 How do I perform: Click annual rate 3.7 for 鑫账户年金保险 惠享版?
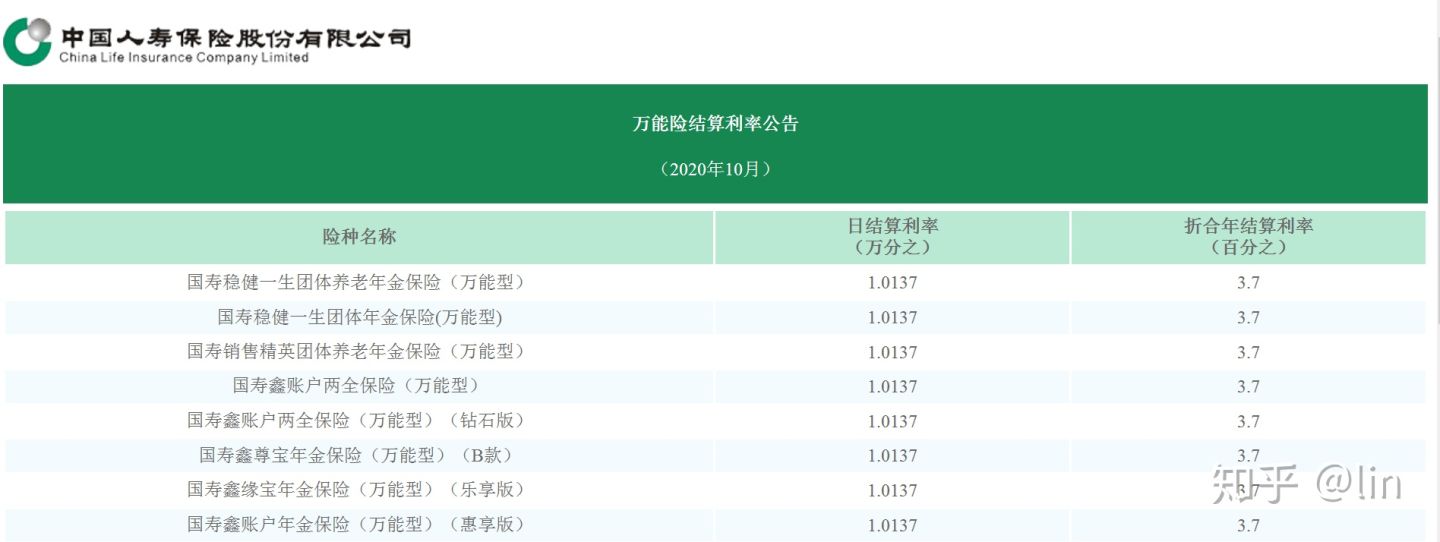1248,525
